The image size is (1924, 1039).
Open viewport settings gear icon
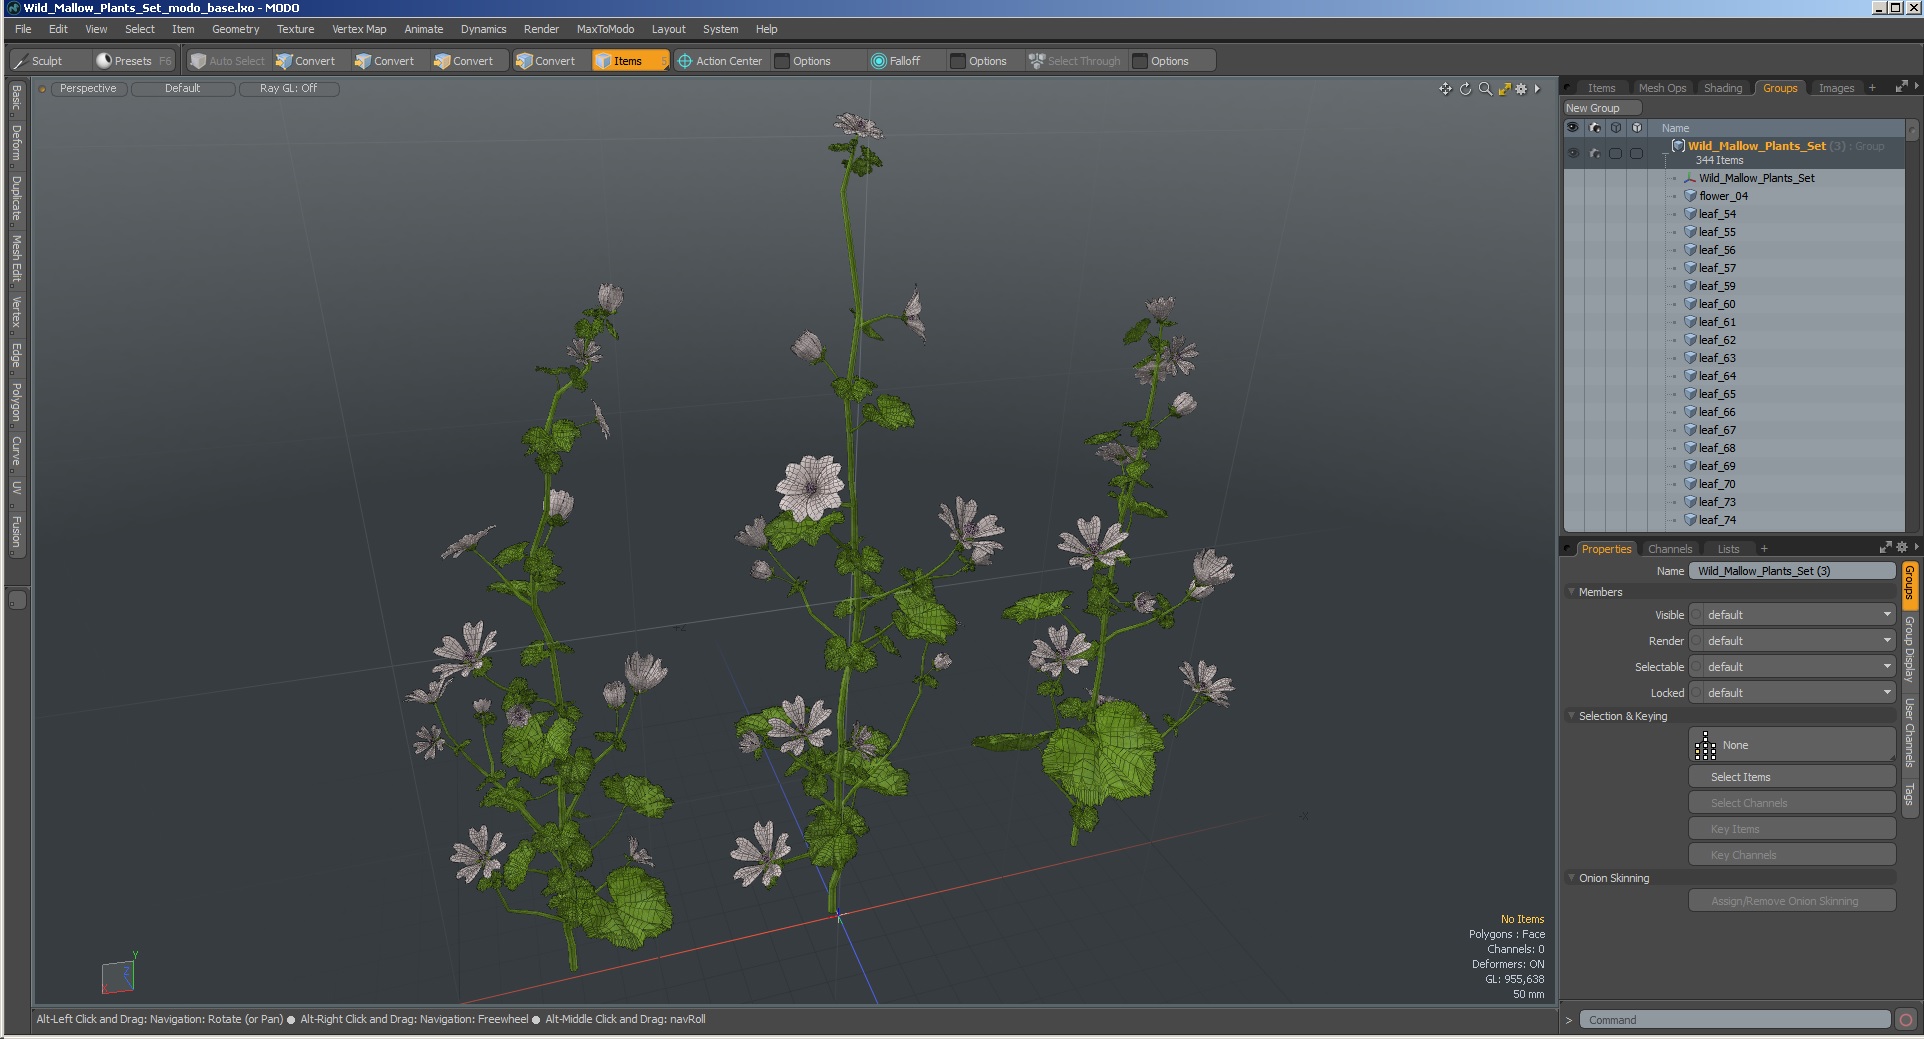1521,89
